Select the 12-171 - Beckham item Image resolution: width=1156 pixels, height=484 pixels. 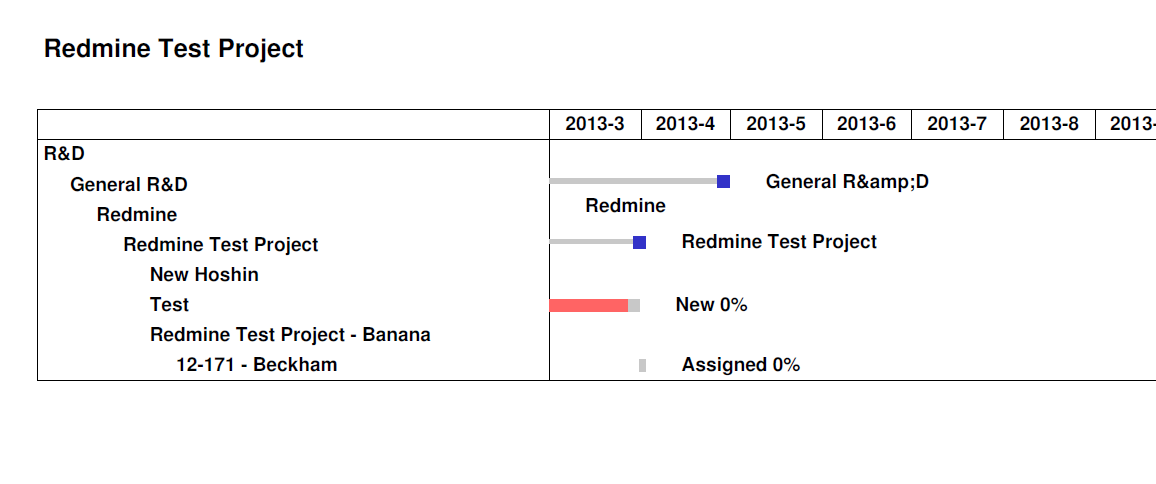coord(256,364)
